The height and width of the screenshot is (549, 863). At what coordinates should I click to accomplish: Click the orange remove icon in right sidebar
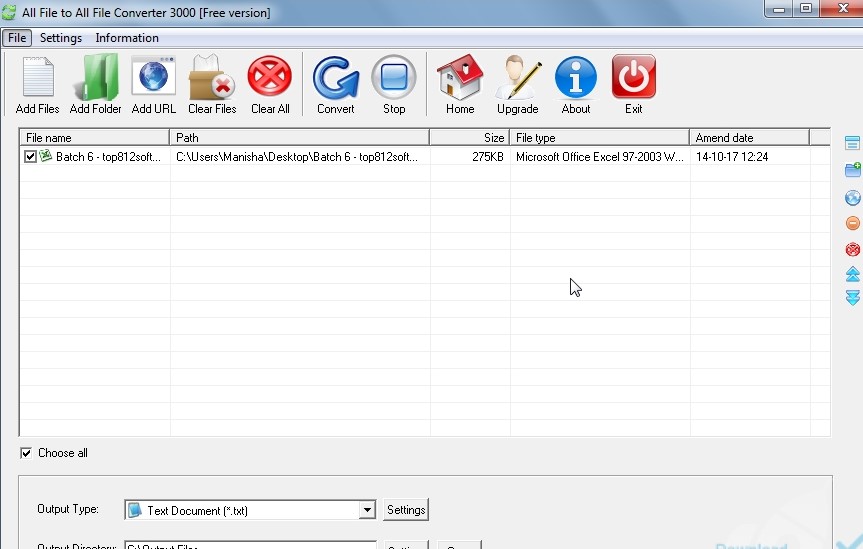coord(853,223)
